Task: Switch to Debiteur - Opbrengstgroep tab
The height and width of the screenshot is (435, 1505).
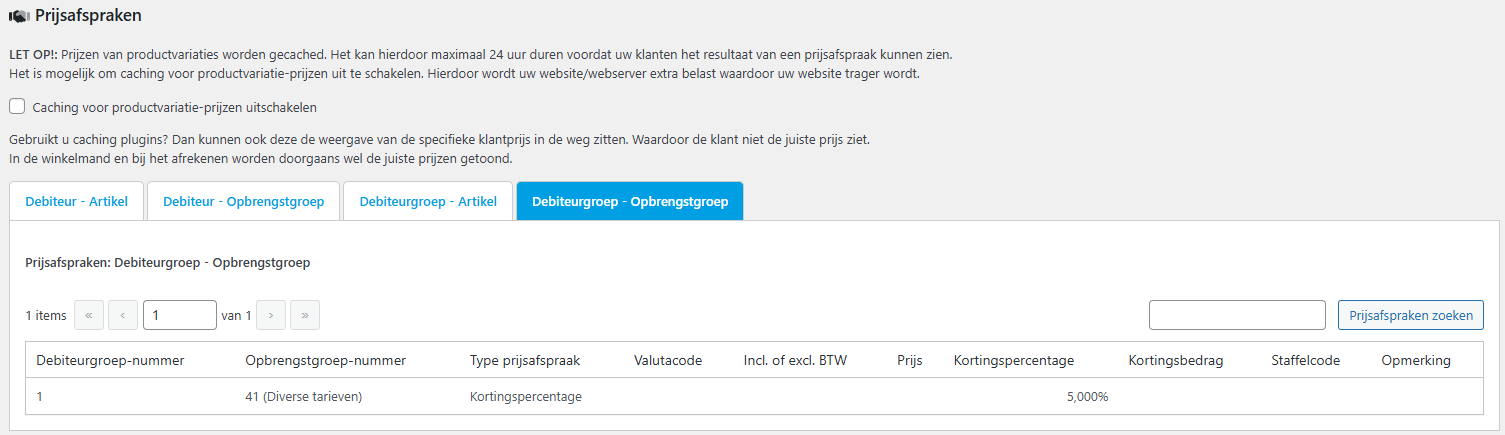Action: coord(243,201)
